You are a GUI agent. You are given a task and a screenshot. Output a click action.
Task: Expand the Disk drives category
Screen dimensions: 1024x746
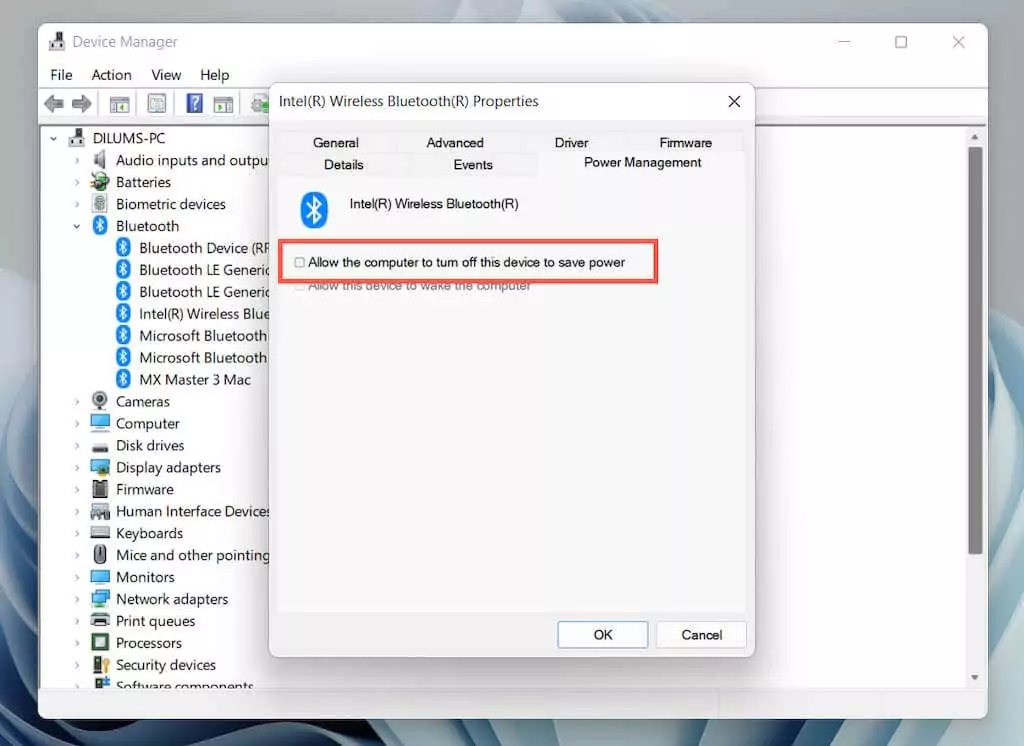point(77,446)
